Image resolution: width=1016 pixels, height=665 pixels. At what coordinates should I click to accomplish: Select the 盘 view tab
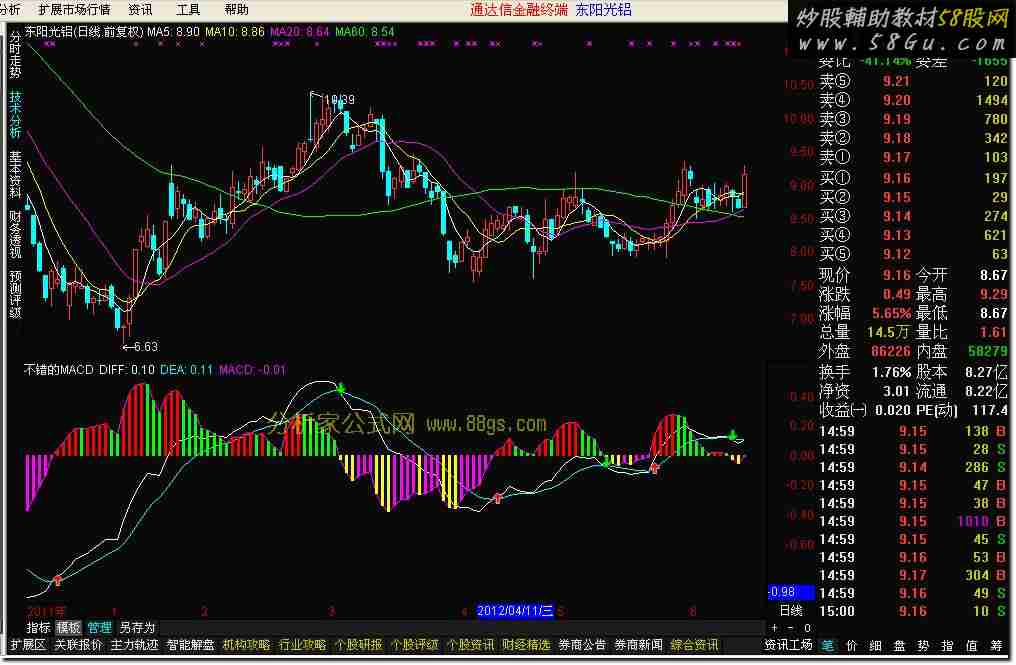(899, 645)
